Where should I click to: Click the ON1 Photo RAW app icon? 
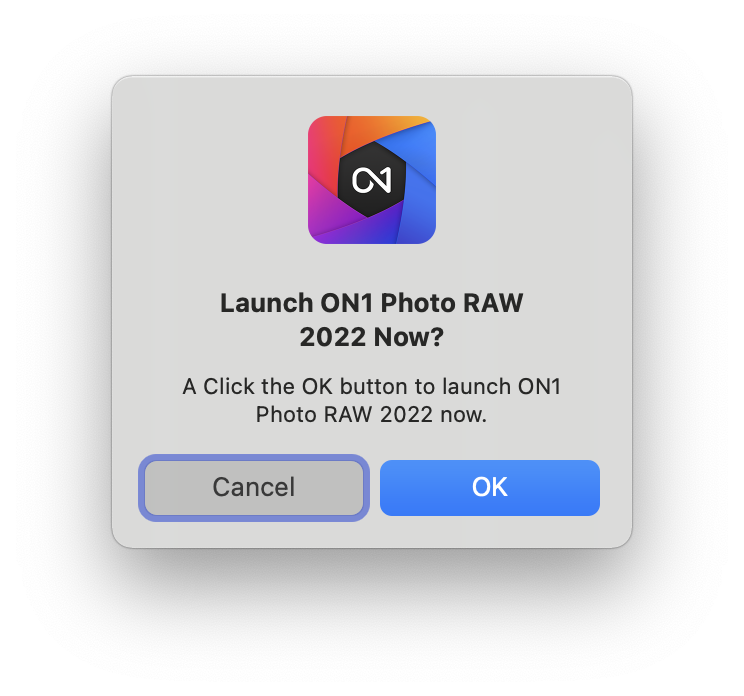click(372, 180)
